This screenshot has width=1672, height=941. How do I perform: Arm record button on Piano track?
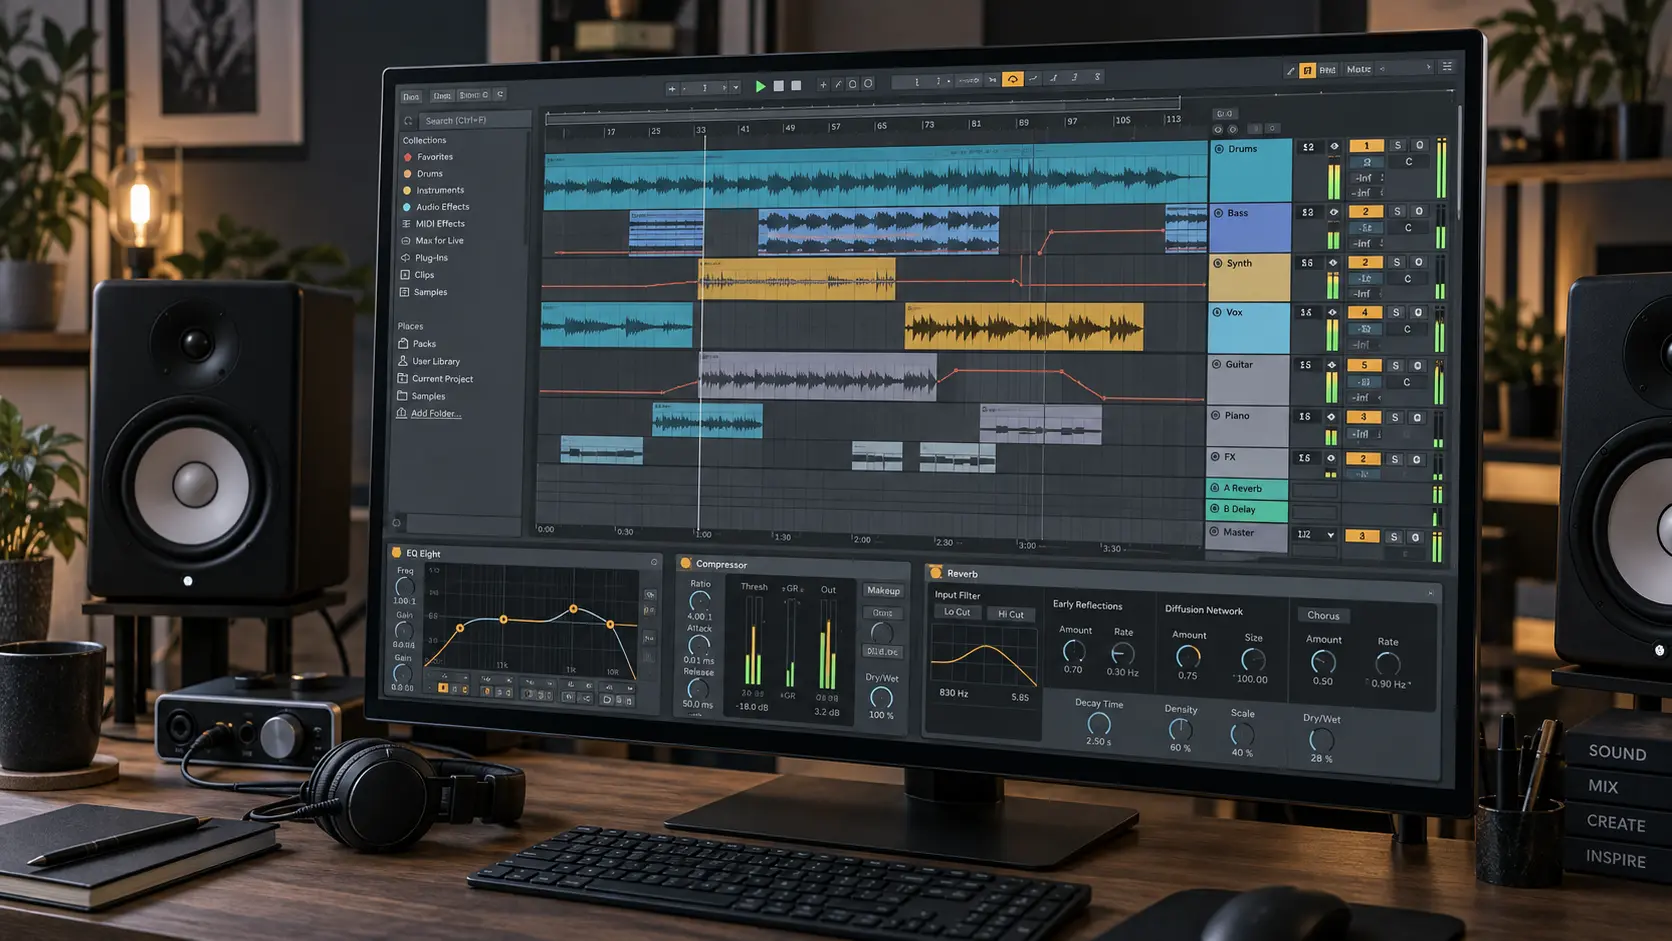tap(1416, 418)
